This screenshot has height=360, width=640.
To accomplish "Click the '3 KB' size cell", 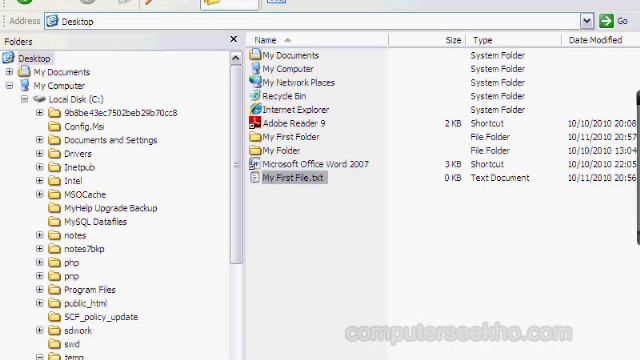I will (x=453, y=164).
